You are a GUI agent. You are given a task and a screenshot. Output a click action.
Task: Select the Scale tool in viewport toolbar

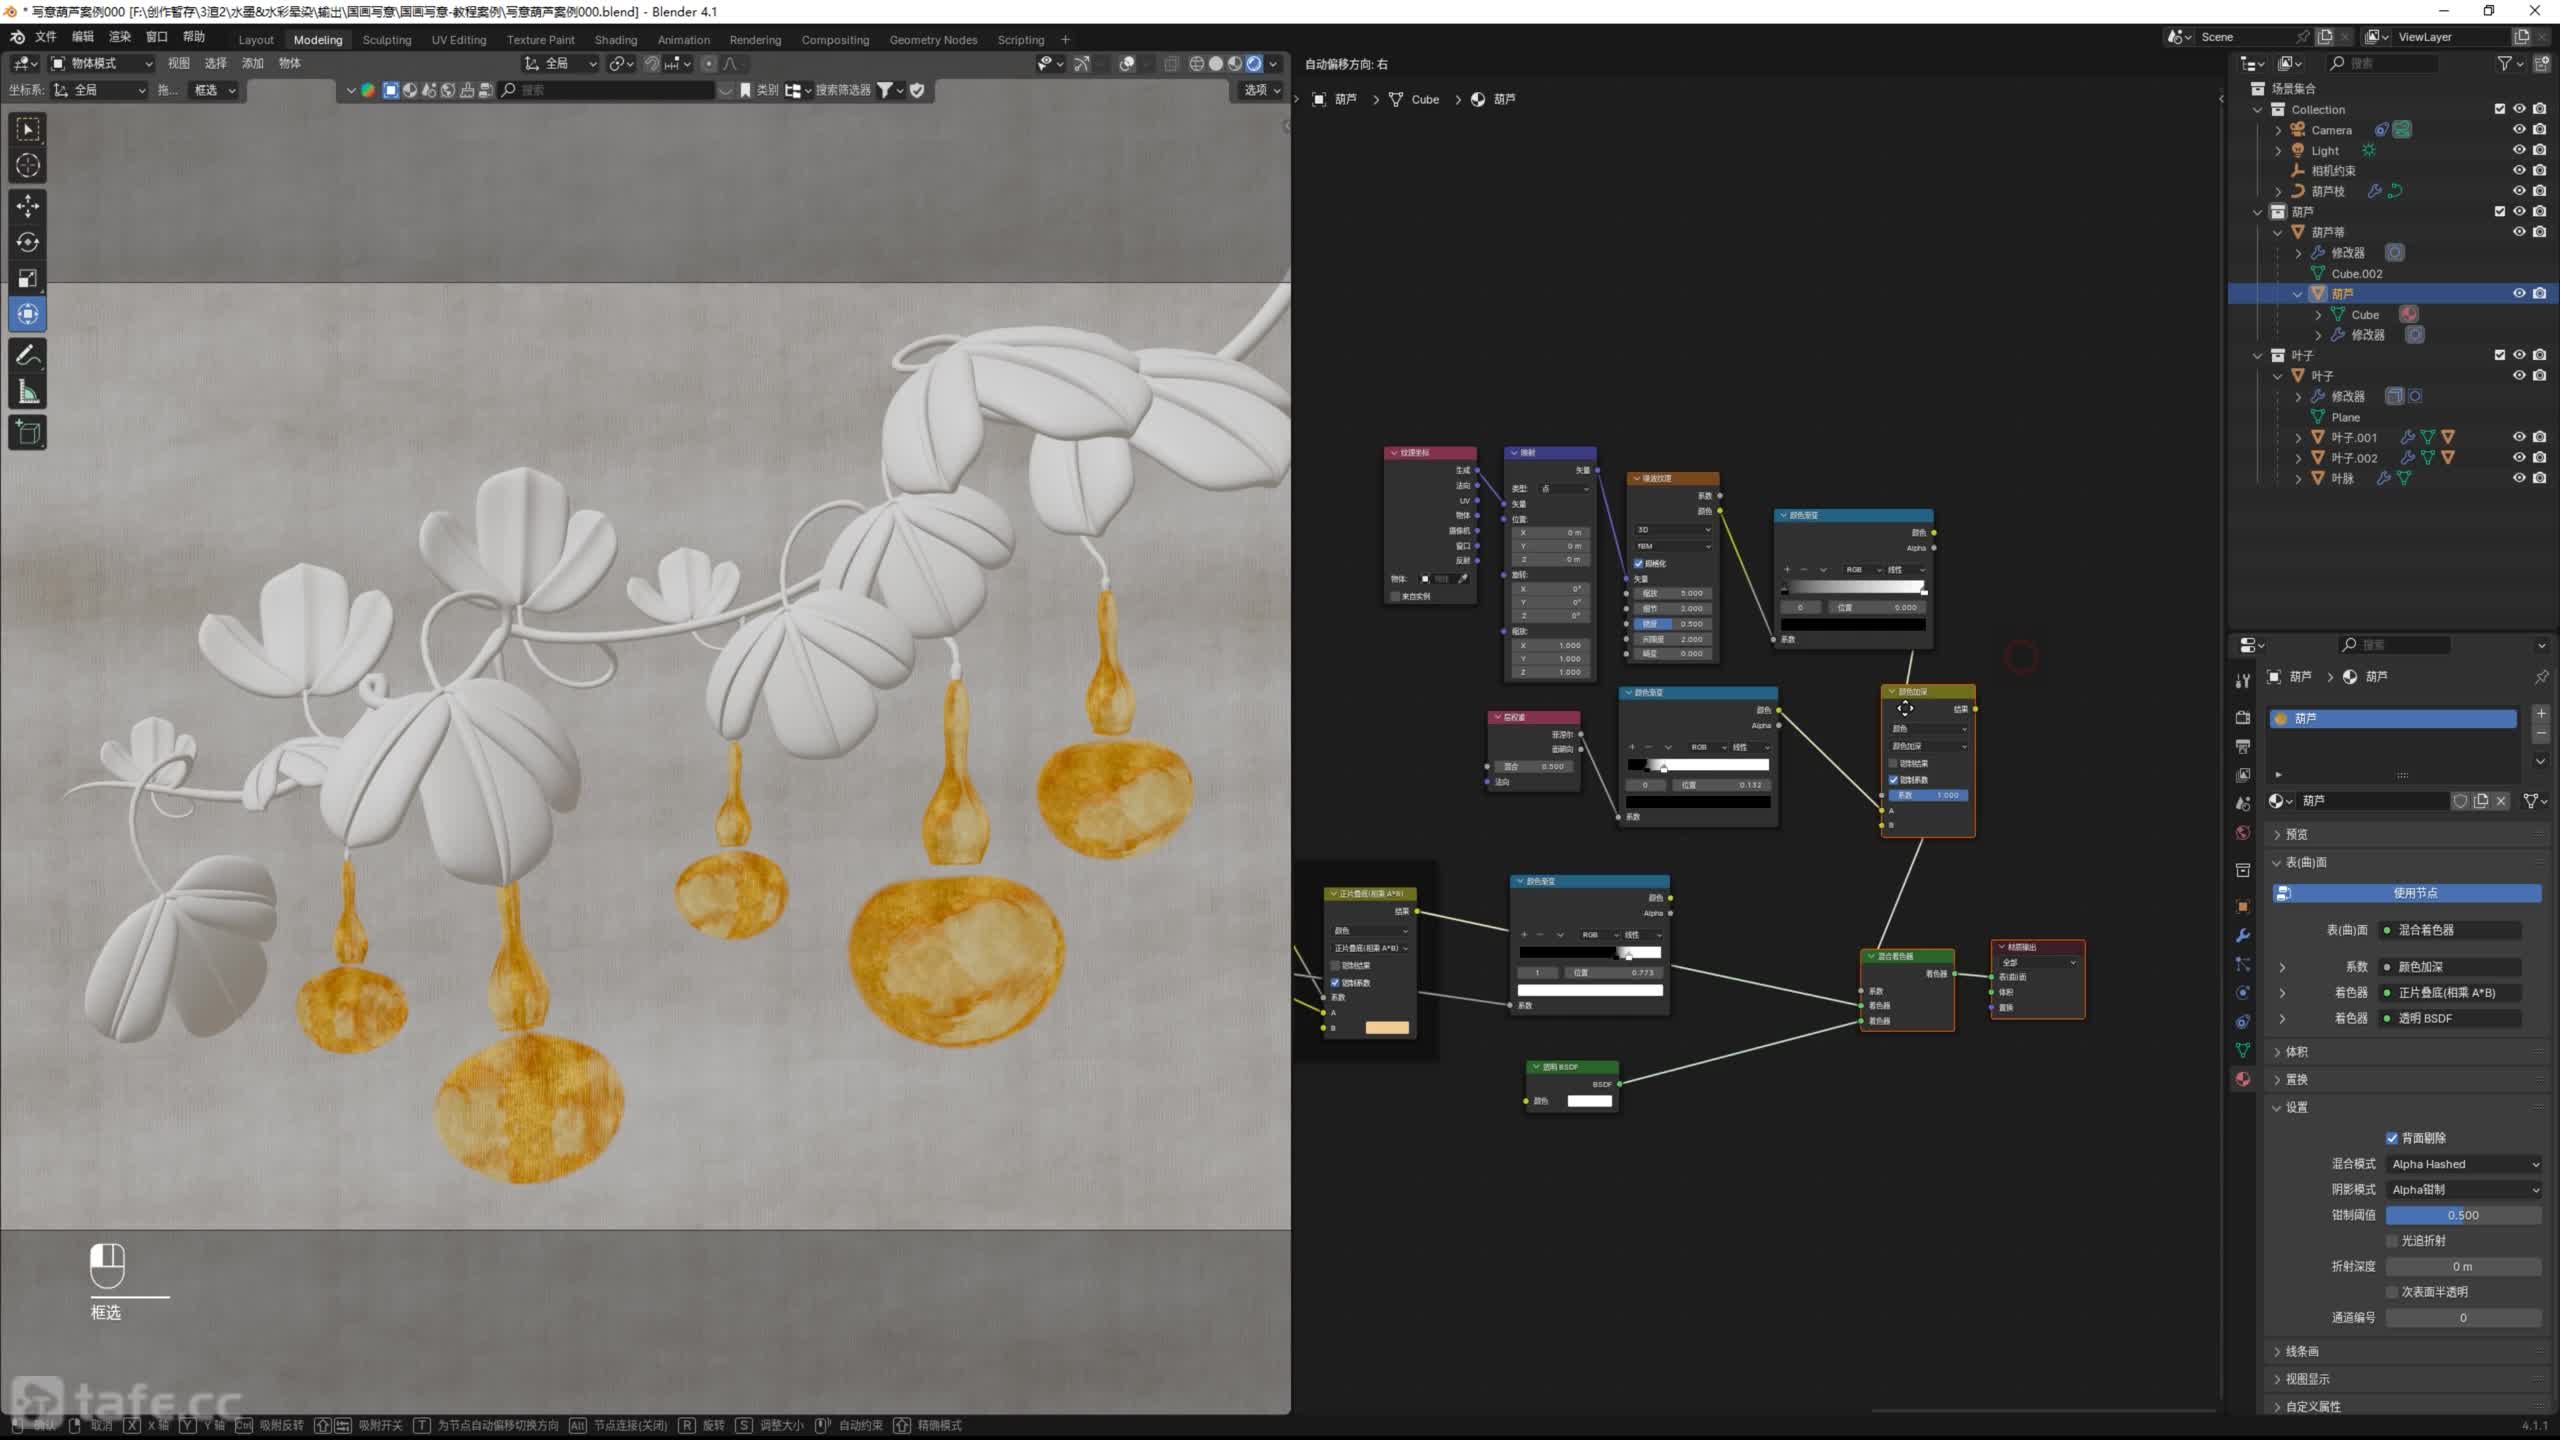pos(28,278)
